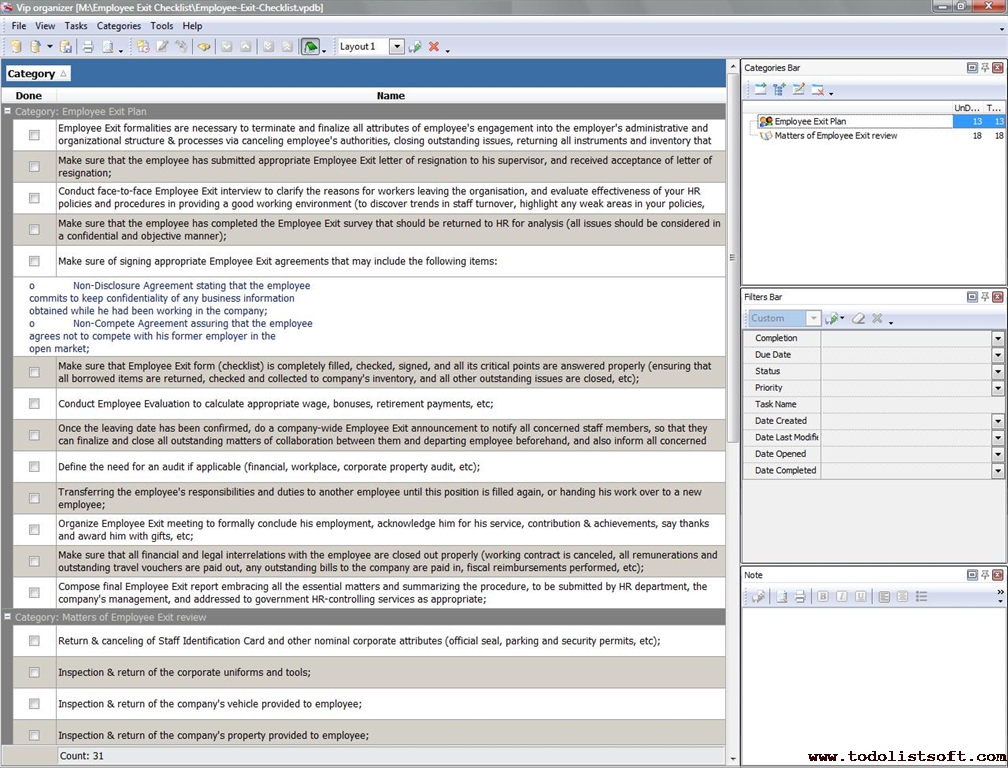Viewport: 1008px width, 768px height.
Task: Expand the Priority filter dropdown
Action: (997, 388)
